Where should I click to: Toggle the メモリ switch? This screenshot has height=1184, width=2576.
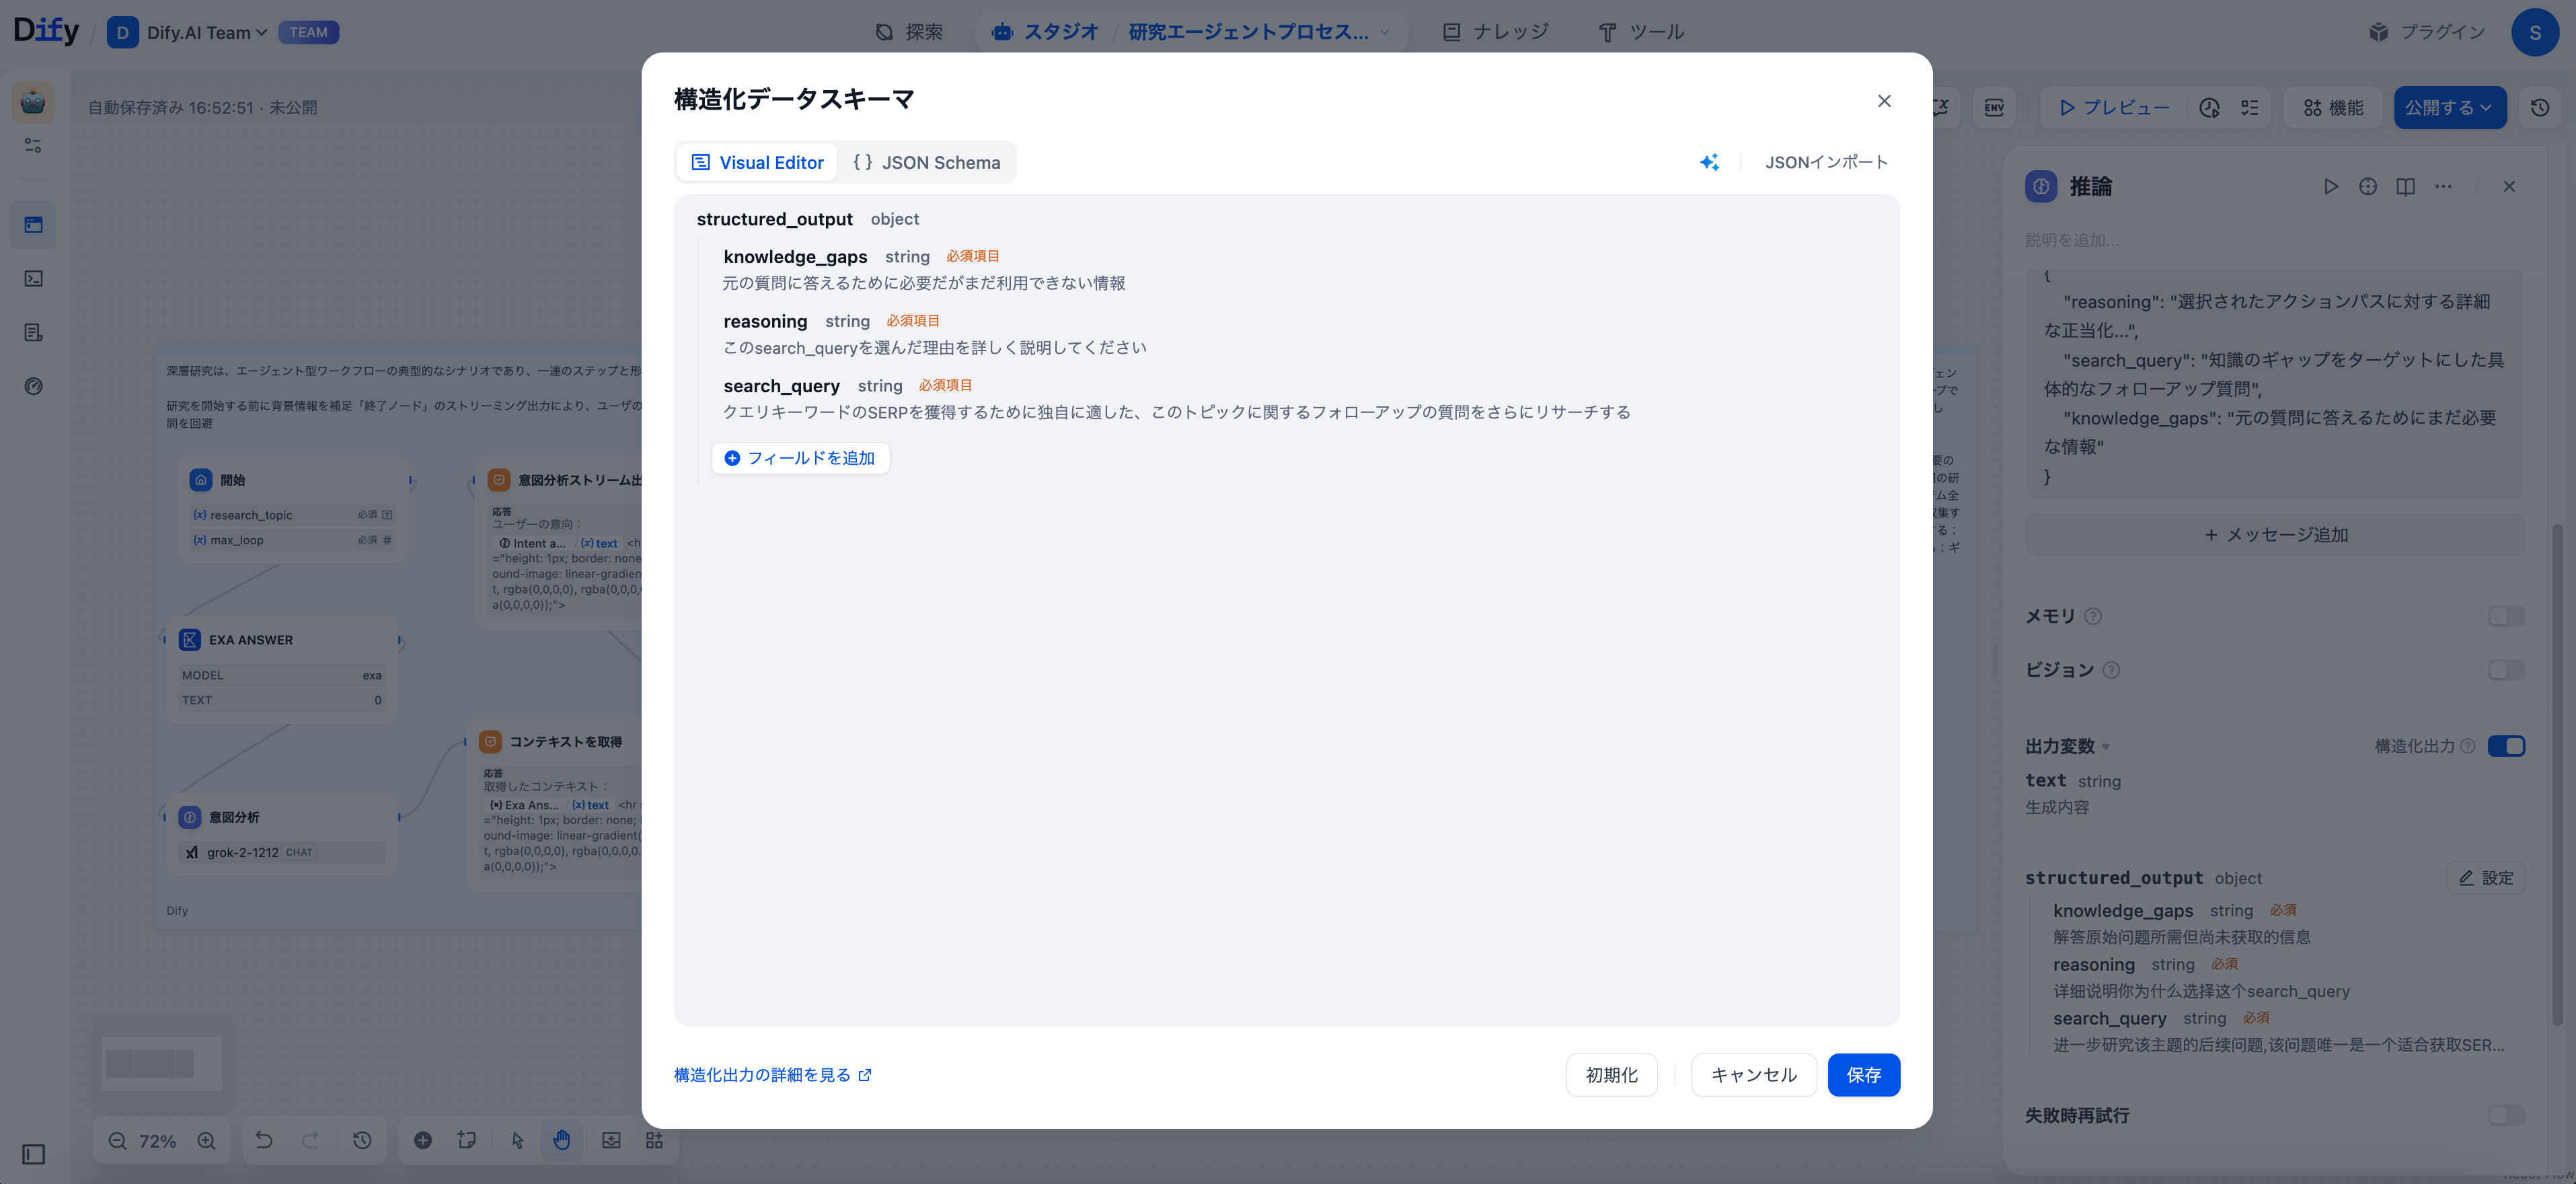[2505, 616]
